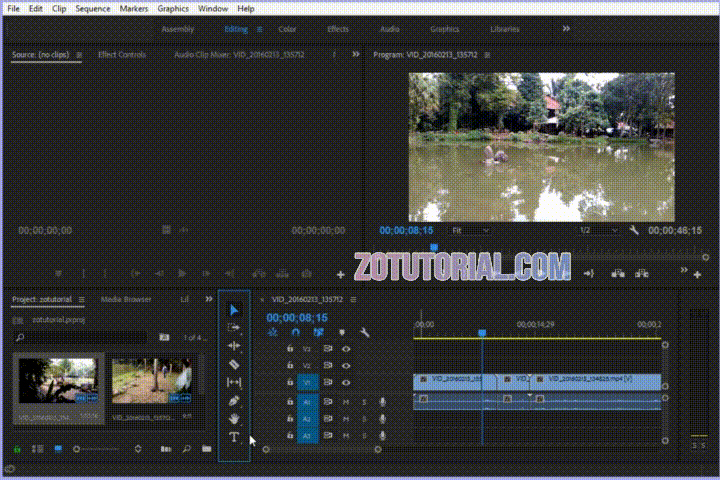Viewport: 720px width, 480px height.
Task: Open Program monitor settings wrench
Action: [634, 230]
